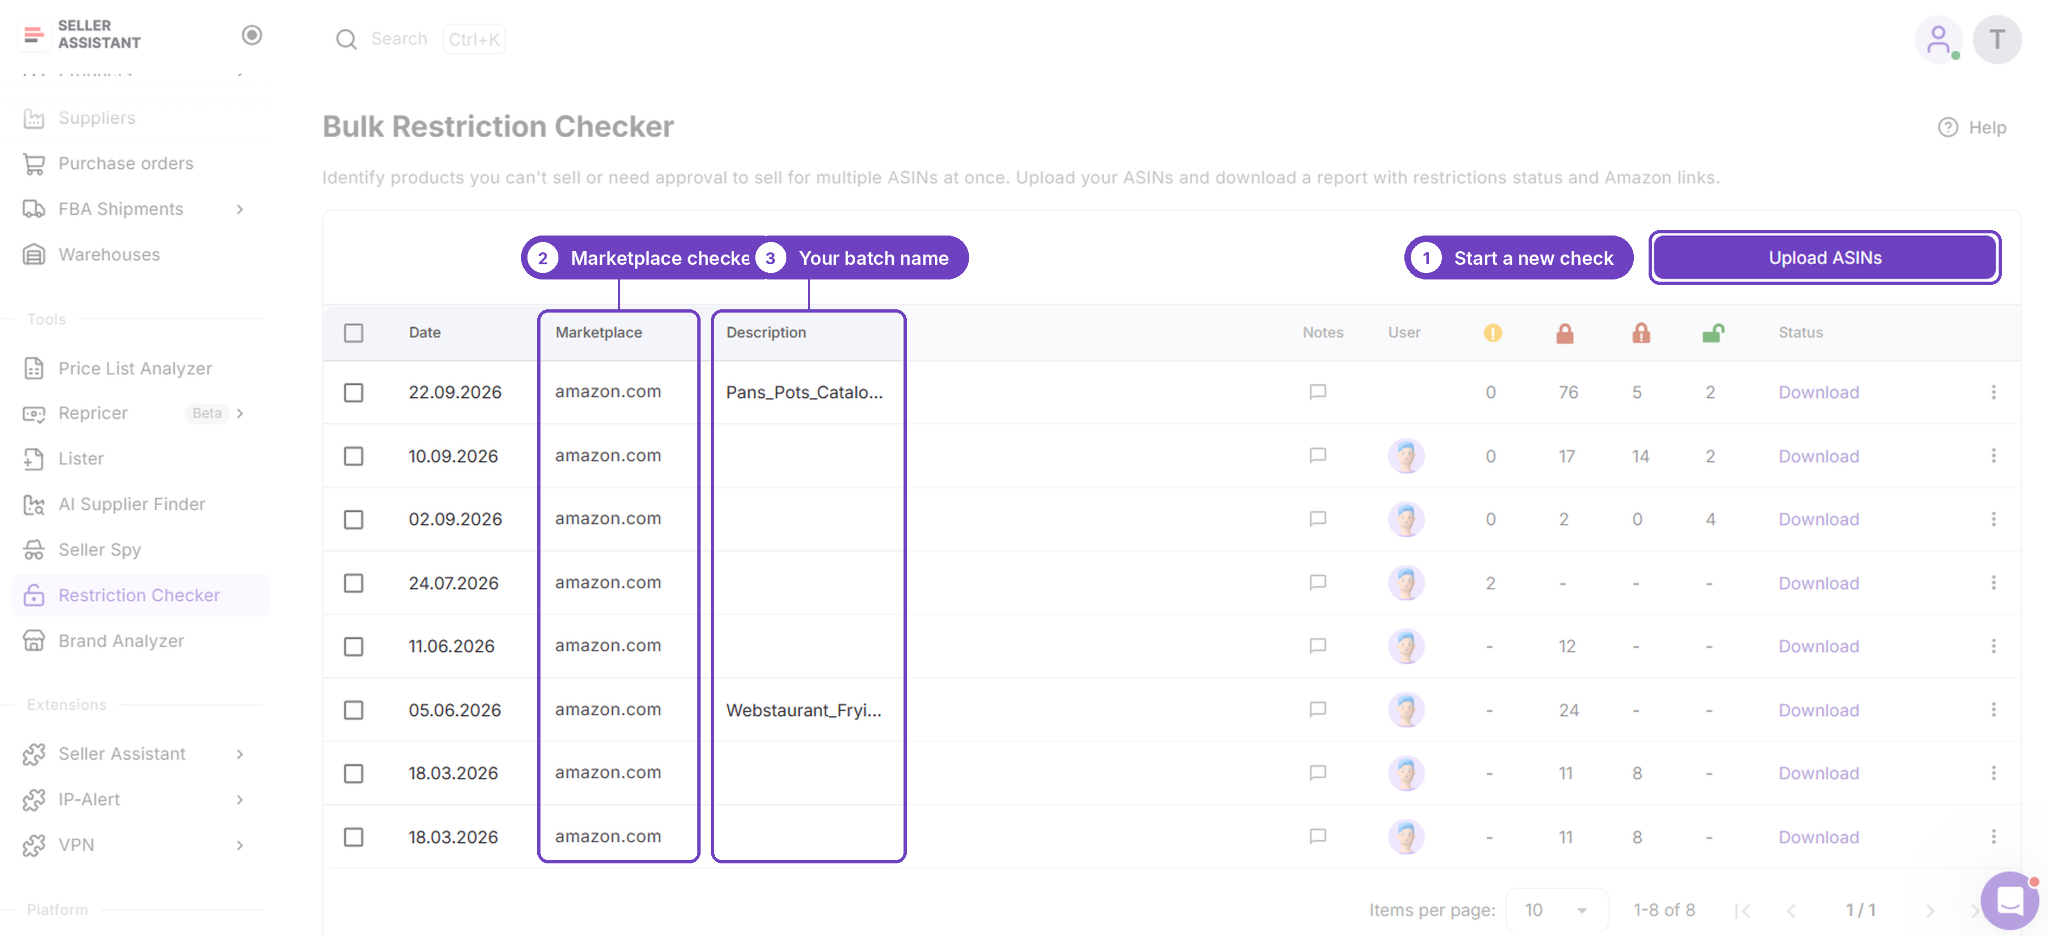The width and height of the screenshot is (2048, 936).
Task: Open three-dot menu for the 22.09.2026 row
Action: 1993,392
